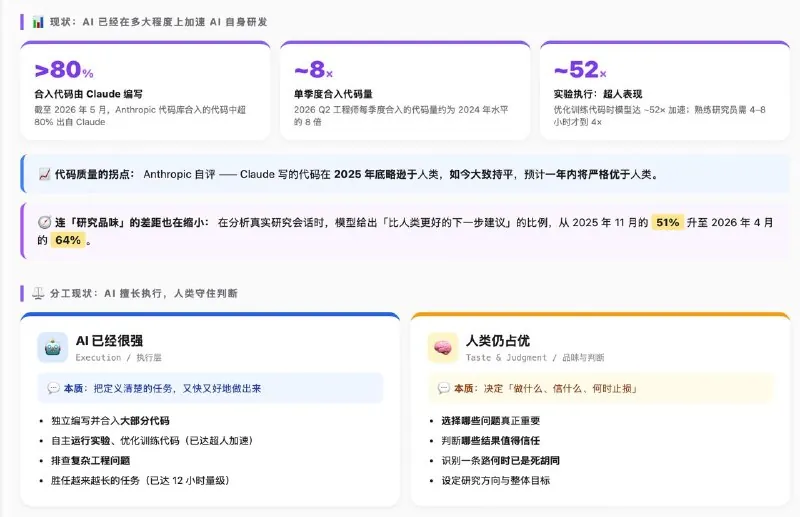Click the robot icon in AI 已经很强 card
Screen dimensions: 800x517
tap(53, 348)
